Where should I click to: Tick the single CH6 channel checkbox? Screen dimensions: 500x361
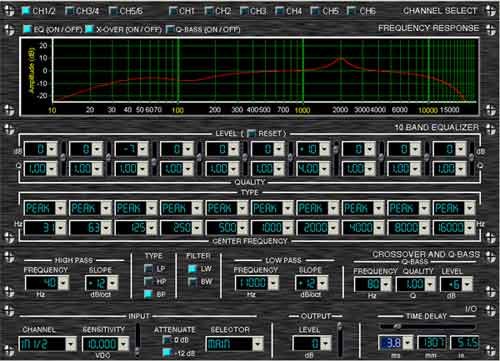(x=351, y=11)
